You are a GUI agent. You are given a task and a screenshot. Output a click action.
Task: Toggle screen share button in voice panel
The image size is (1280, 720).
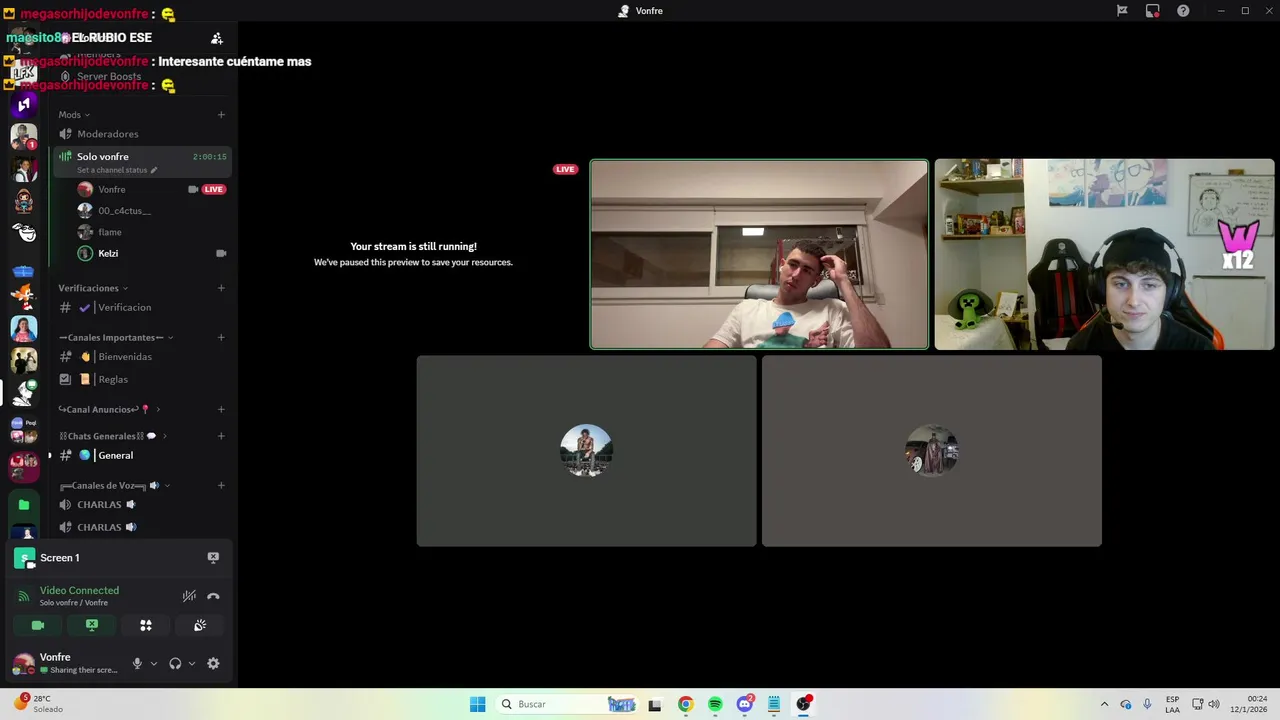(x=92, y=625)
